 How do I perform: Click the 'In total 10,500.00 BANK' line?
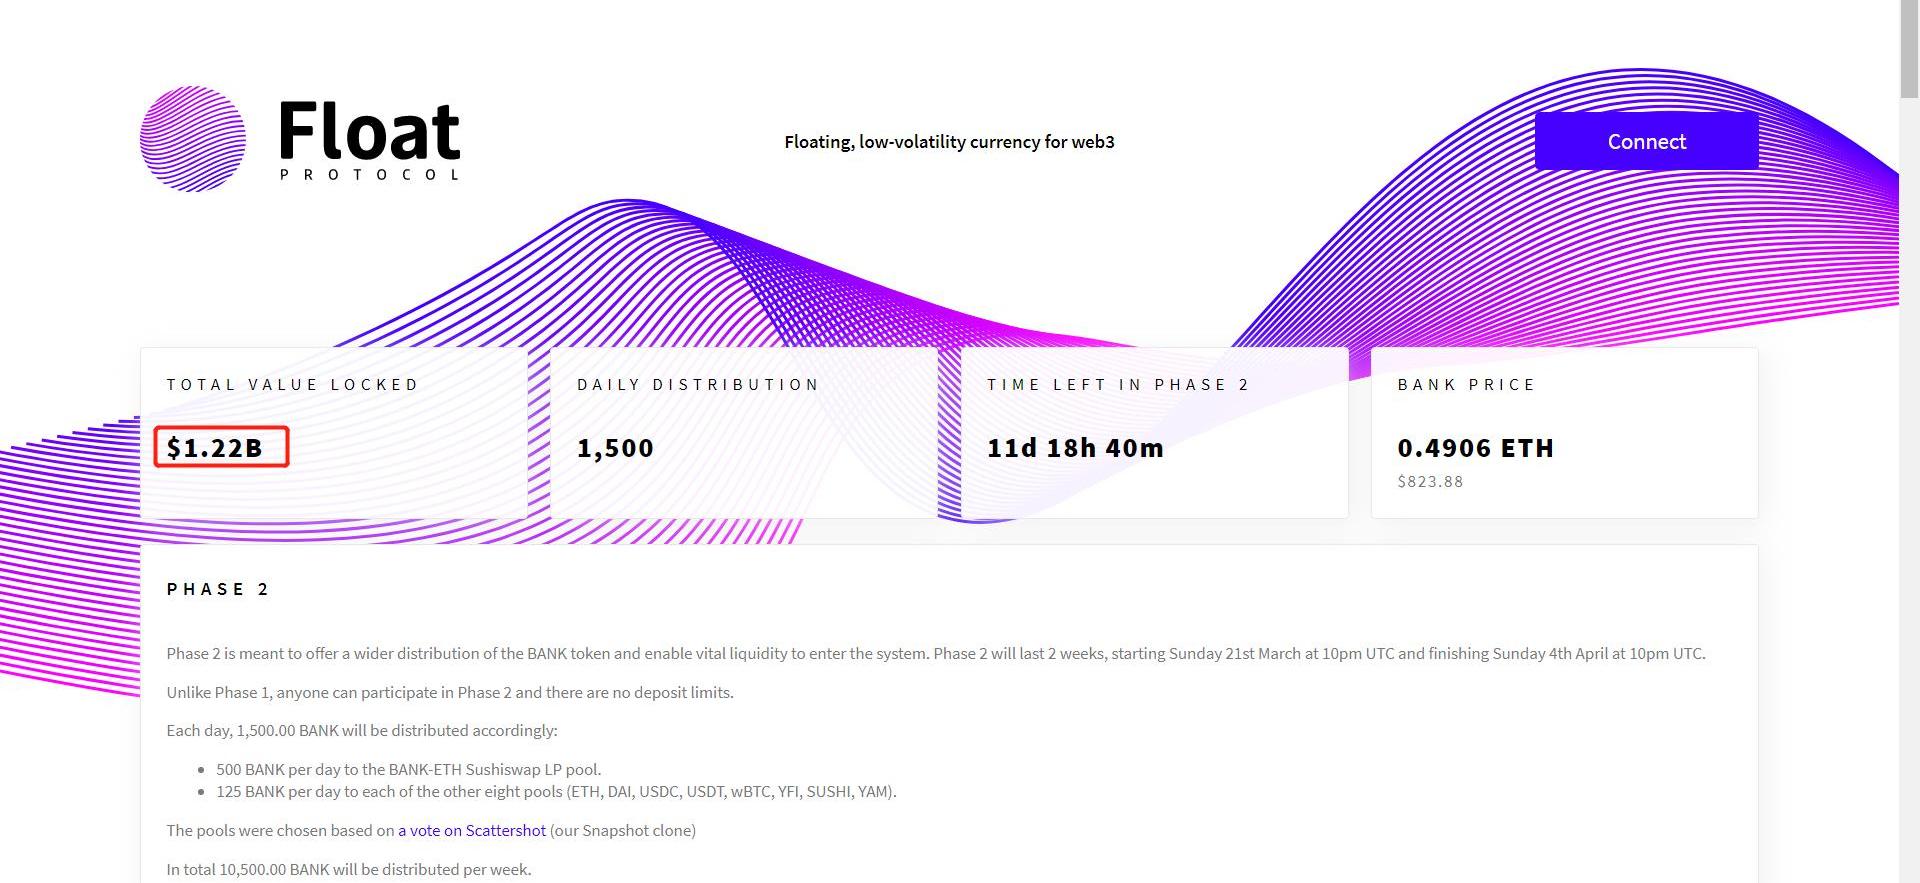(x=349, y=870)
